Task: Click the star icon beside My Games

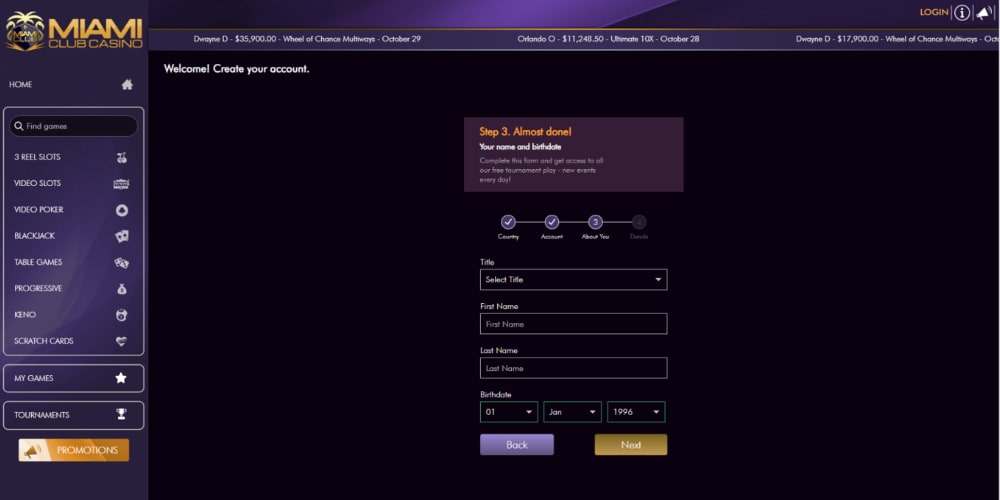Action: tap(121, 378)
